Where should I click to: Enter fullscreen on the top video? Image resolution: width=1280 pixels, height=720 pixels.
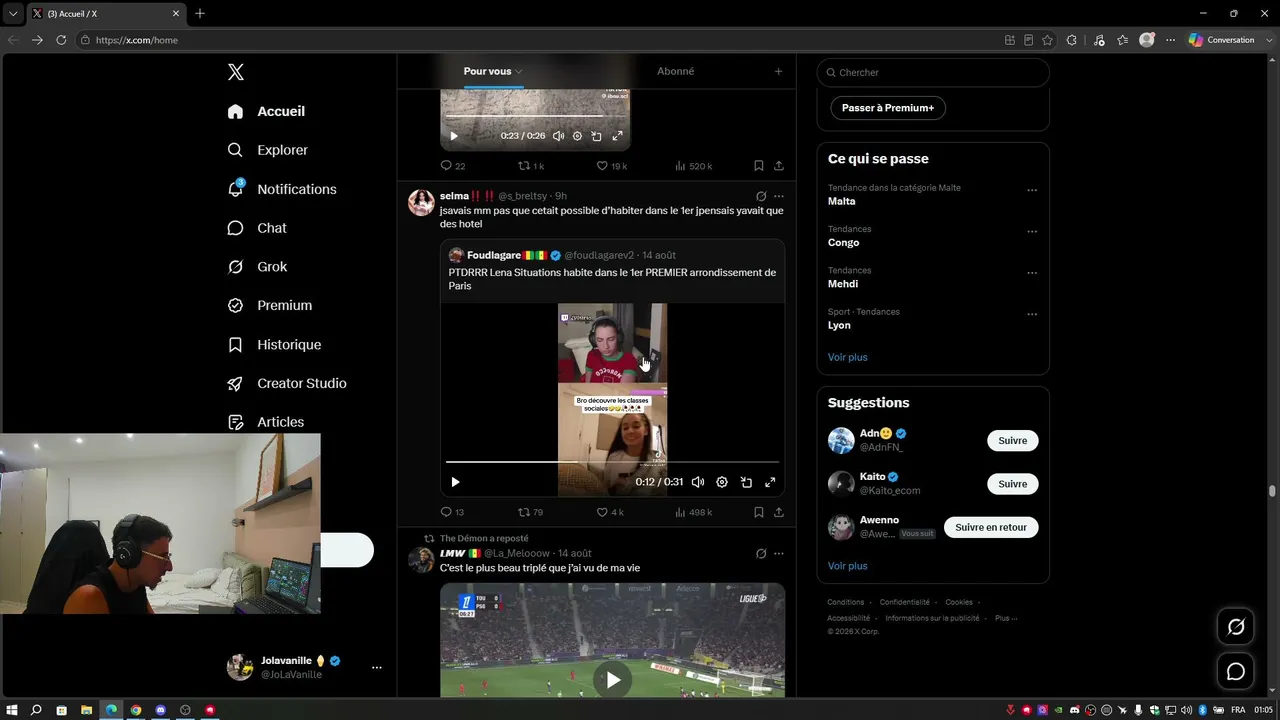point(617,136)
